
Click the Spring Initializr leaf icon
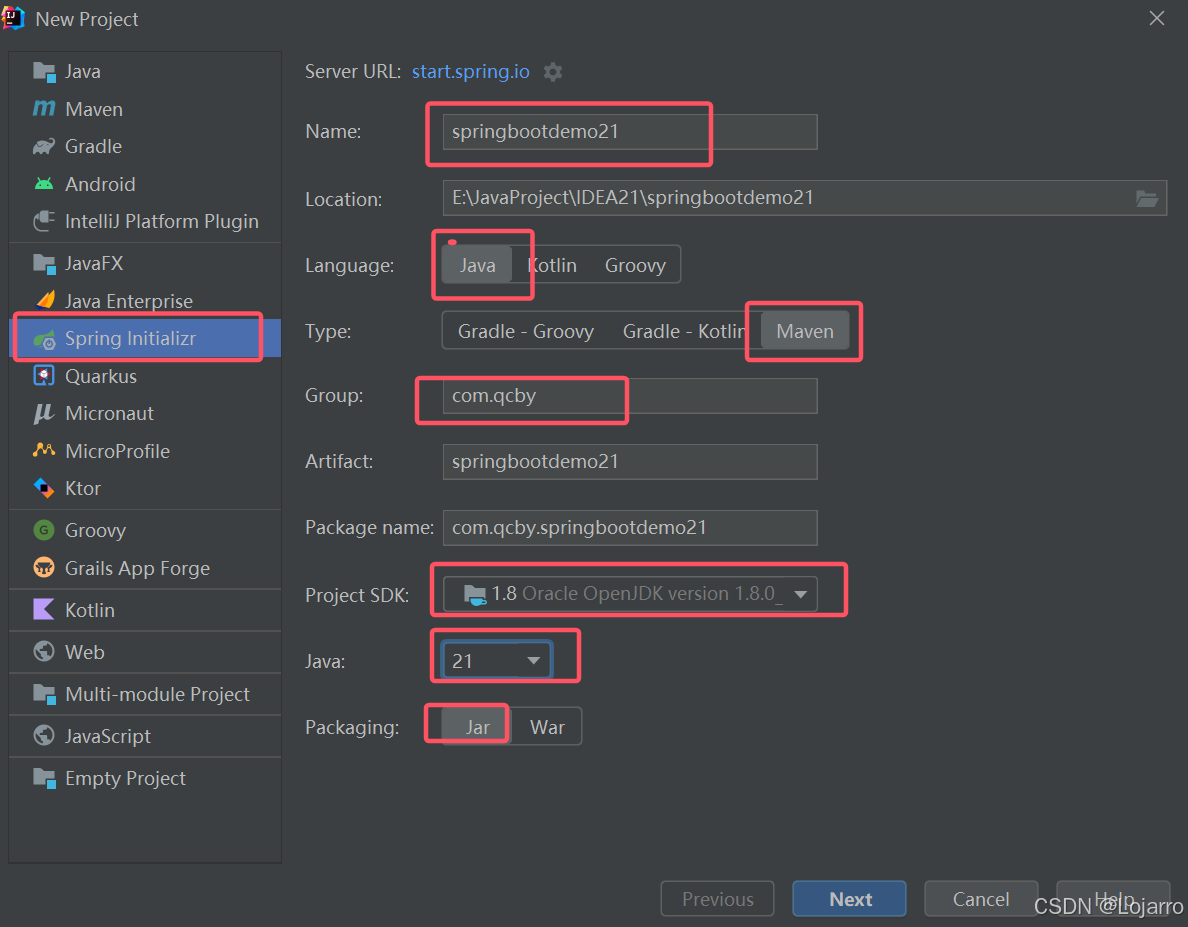pos(44,339)
